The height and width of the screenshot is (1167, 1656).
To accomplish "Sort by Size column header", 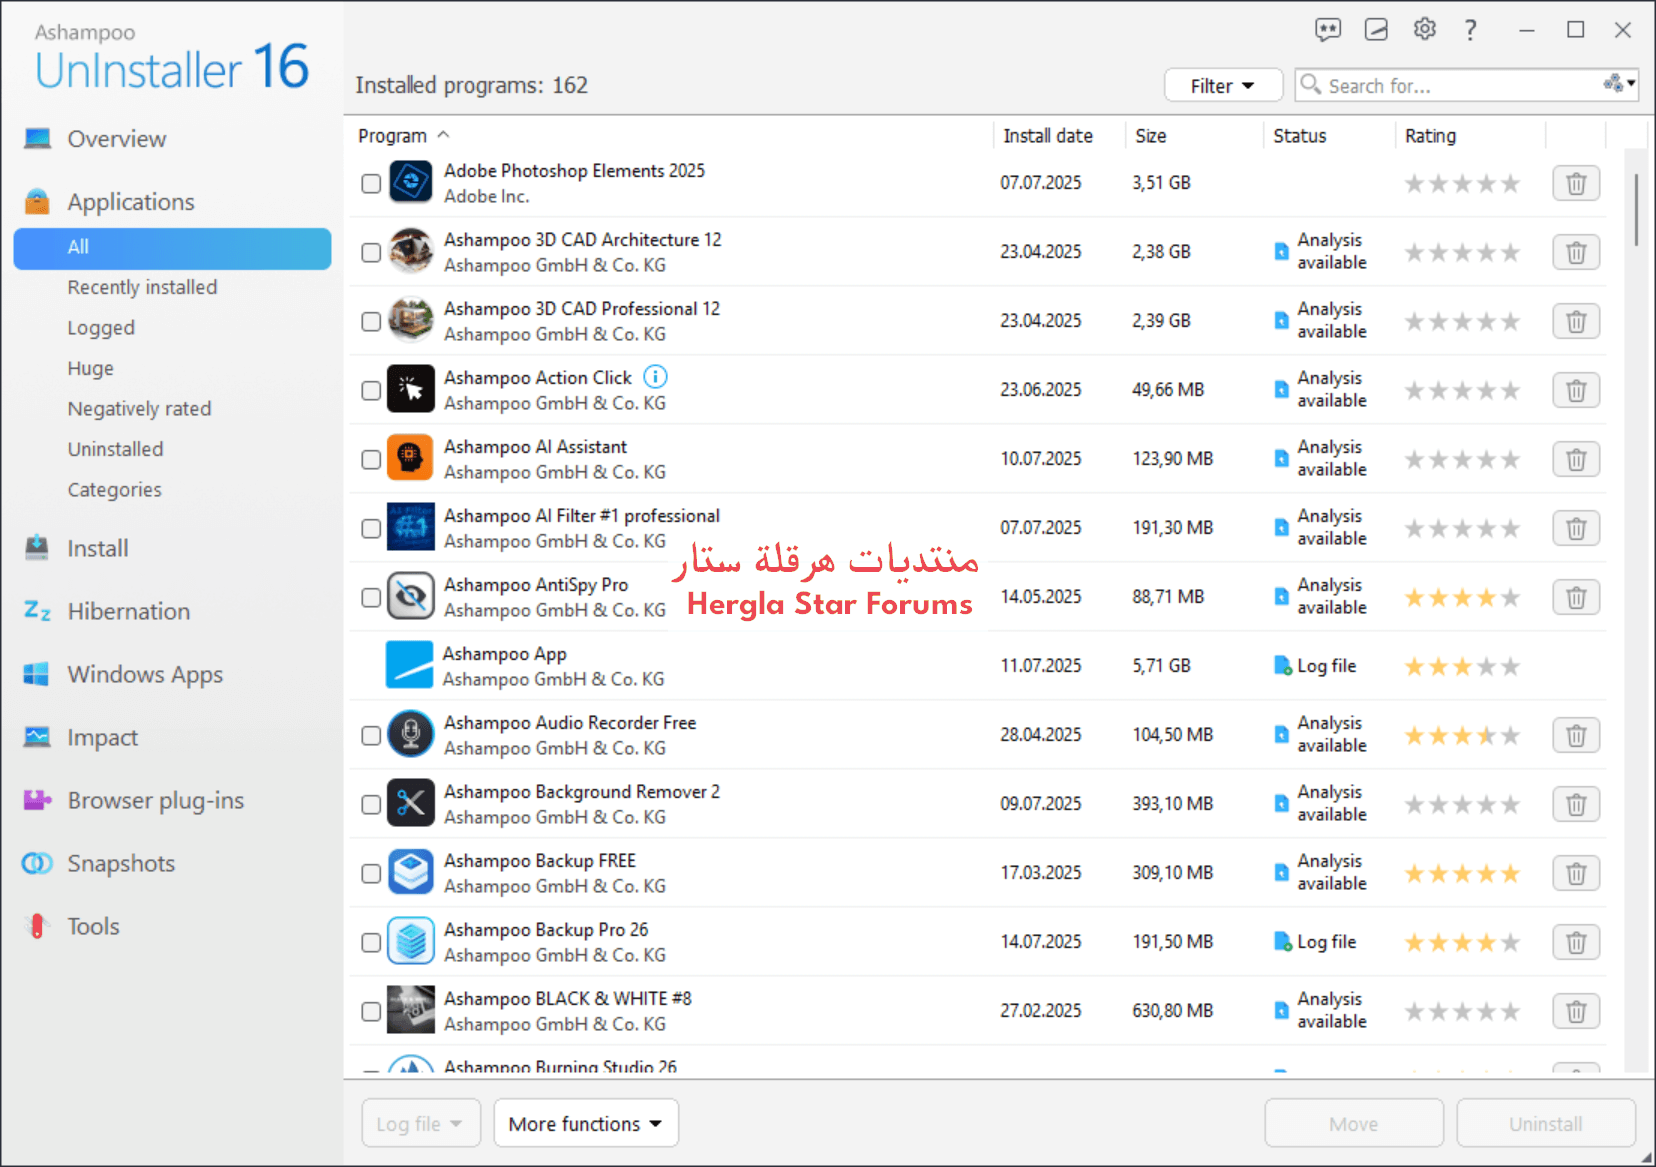I will point(1150,135).
